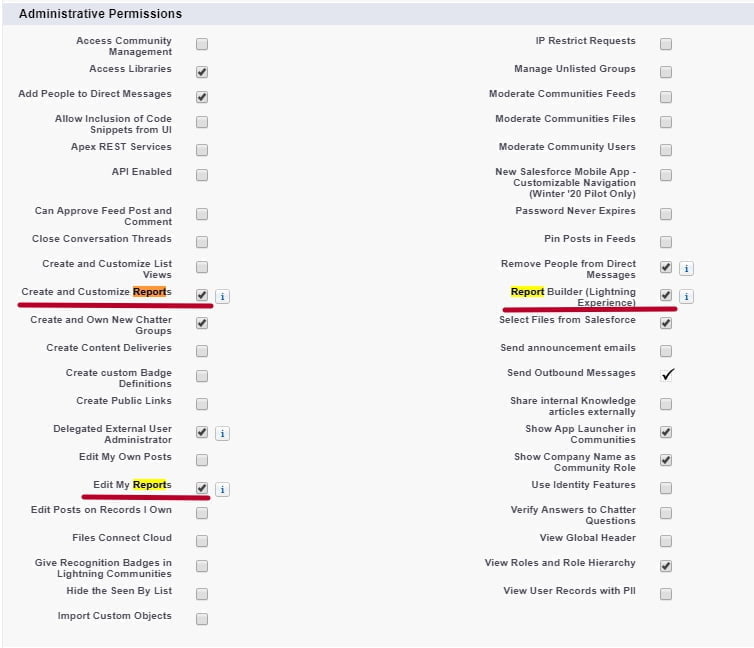Screen dimensions: 754x648
Task: Open info icon for Create and Customize Reports
Action: [222, 297]
